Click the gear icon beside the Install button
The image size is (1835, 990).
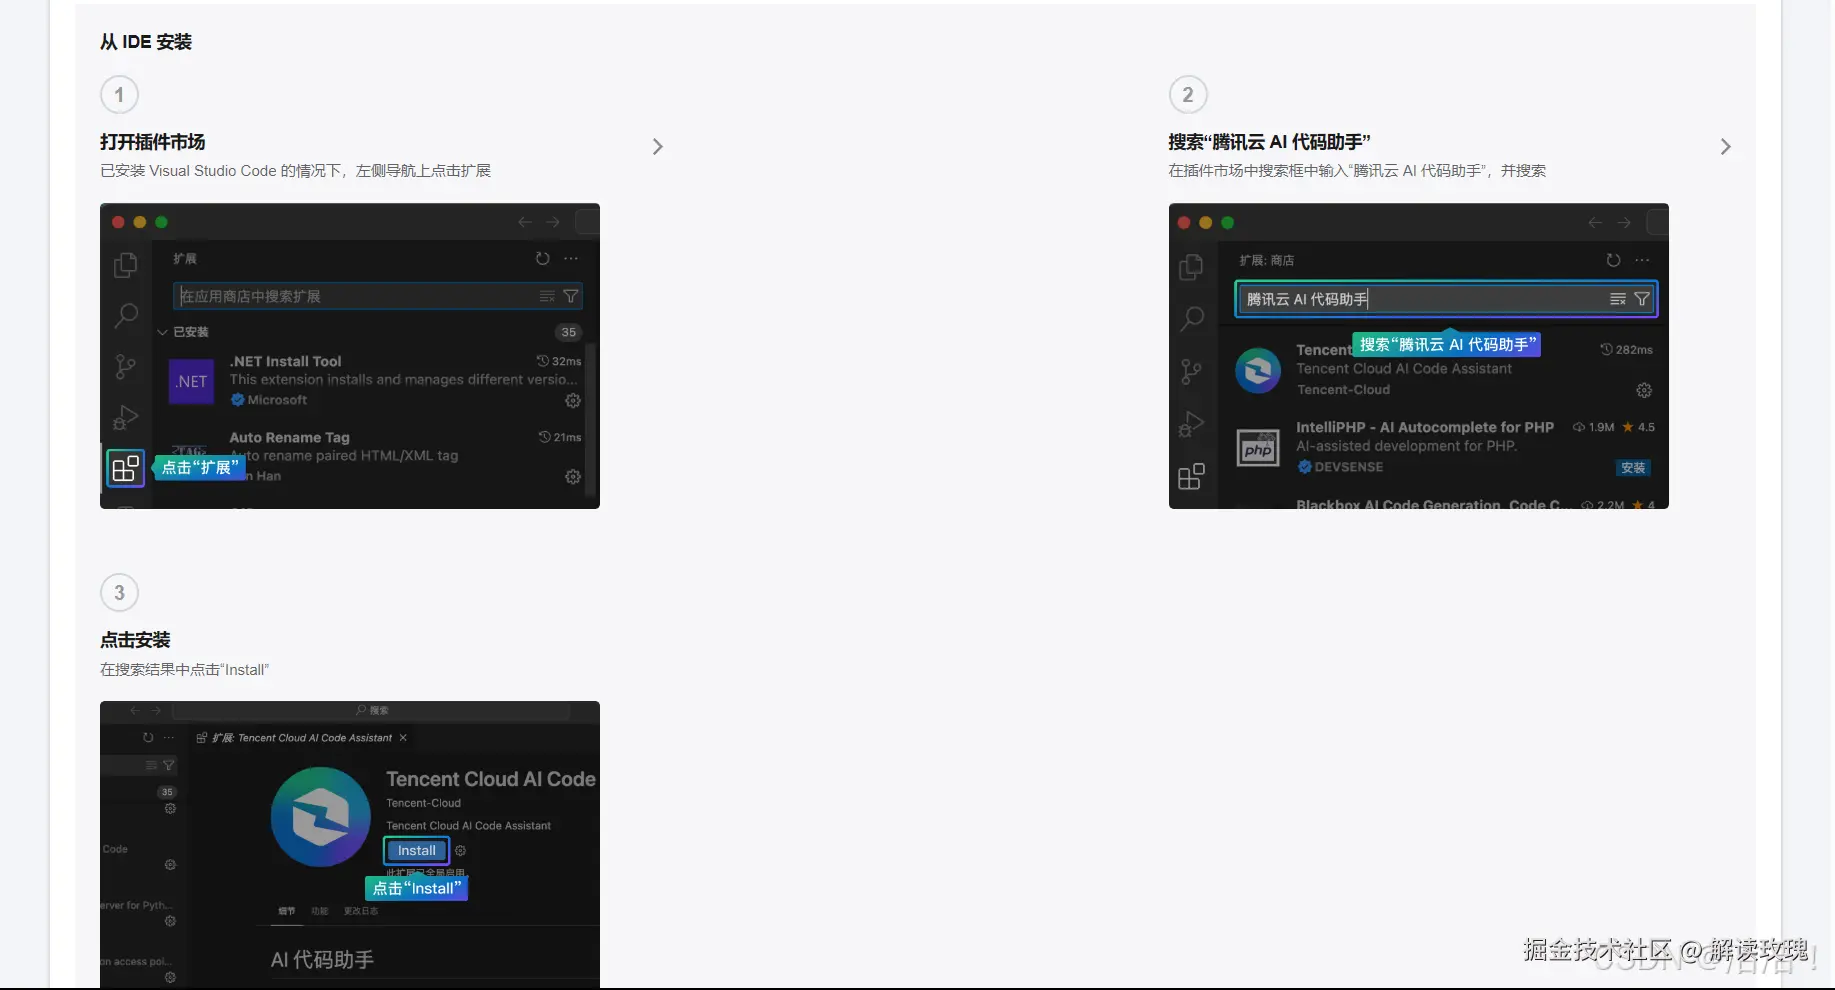pos(460,851)
